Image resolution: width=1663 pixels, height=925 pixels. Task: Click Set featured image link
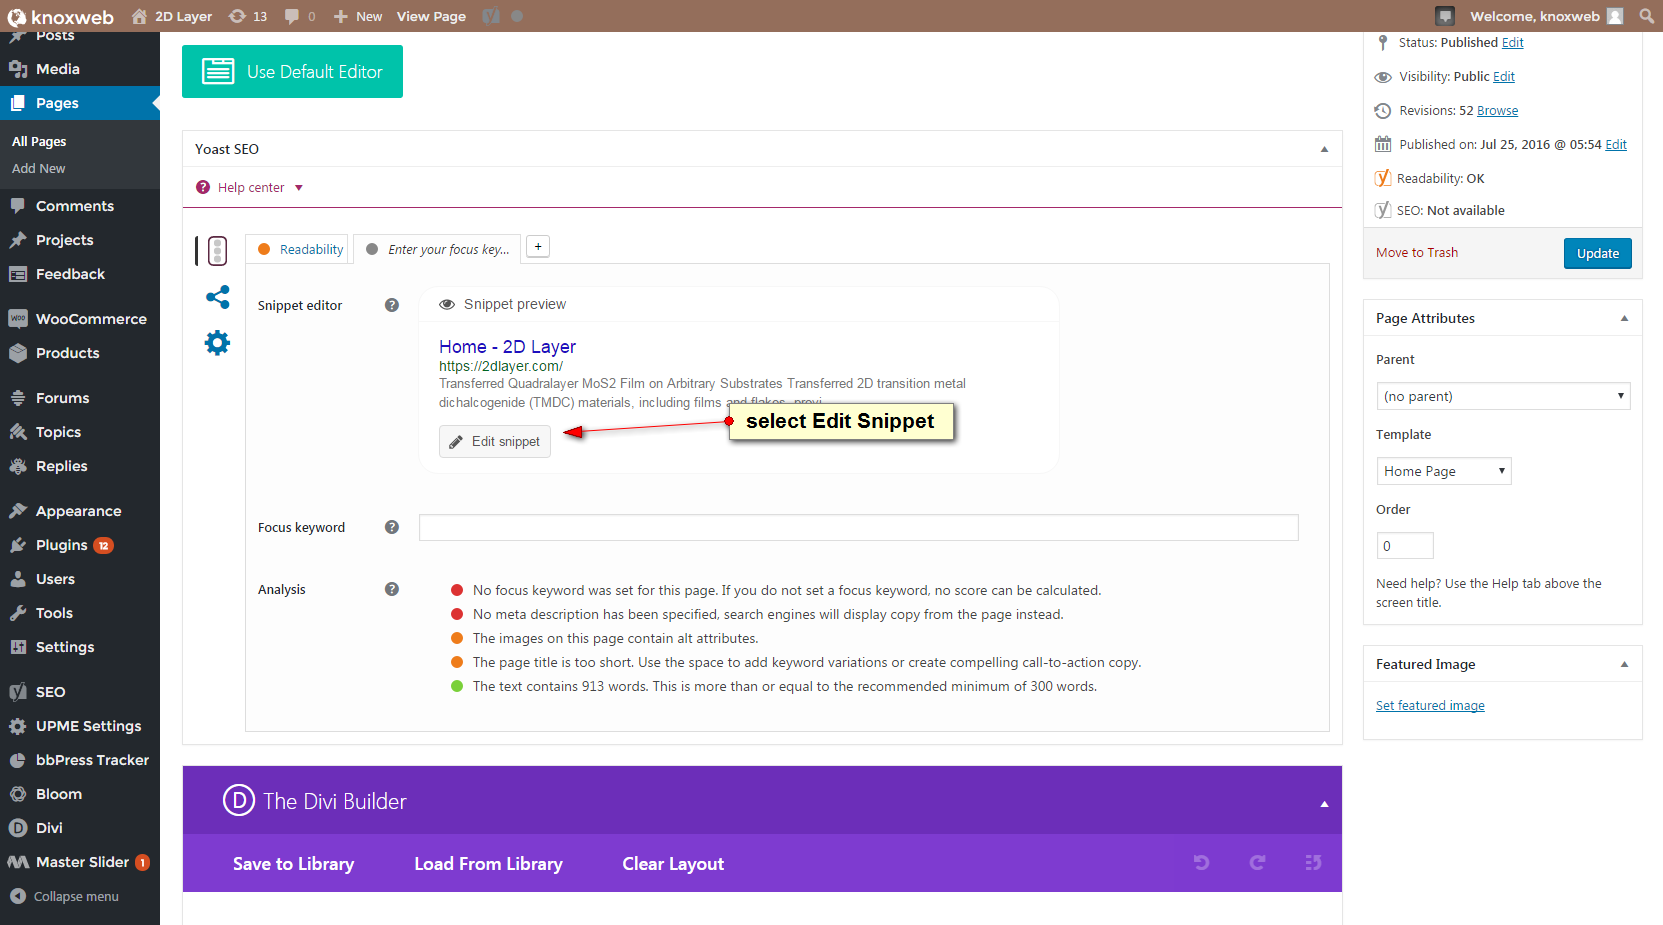[1430, 706]
